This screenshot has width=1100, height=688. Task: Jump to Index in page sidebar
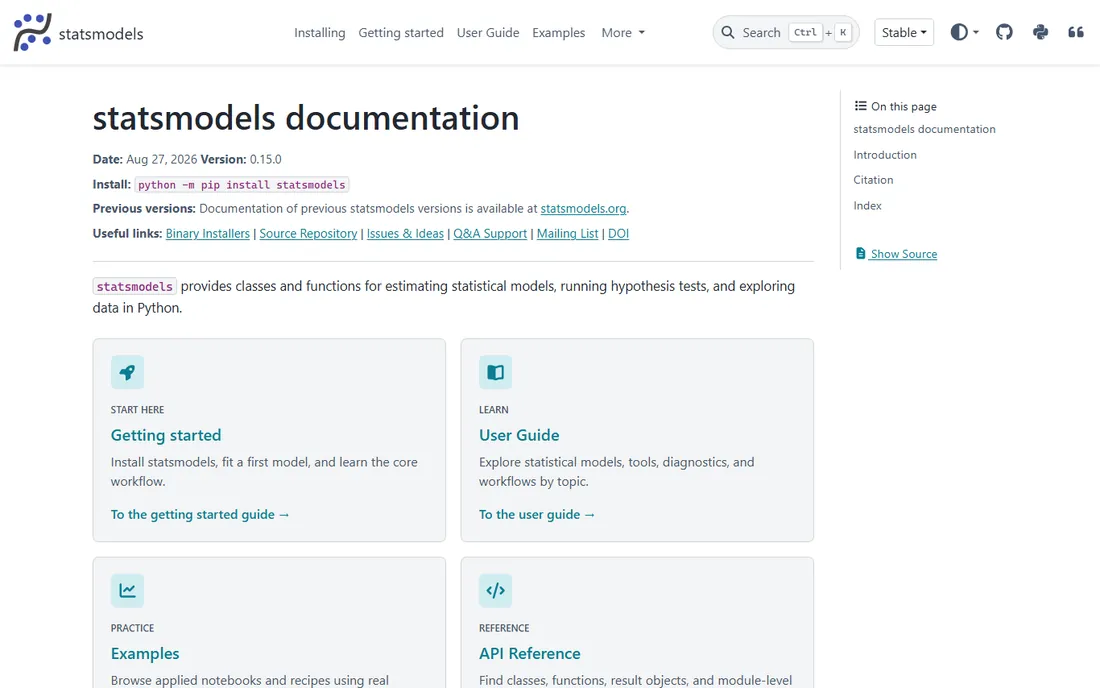[867, 205]
